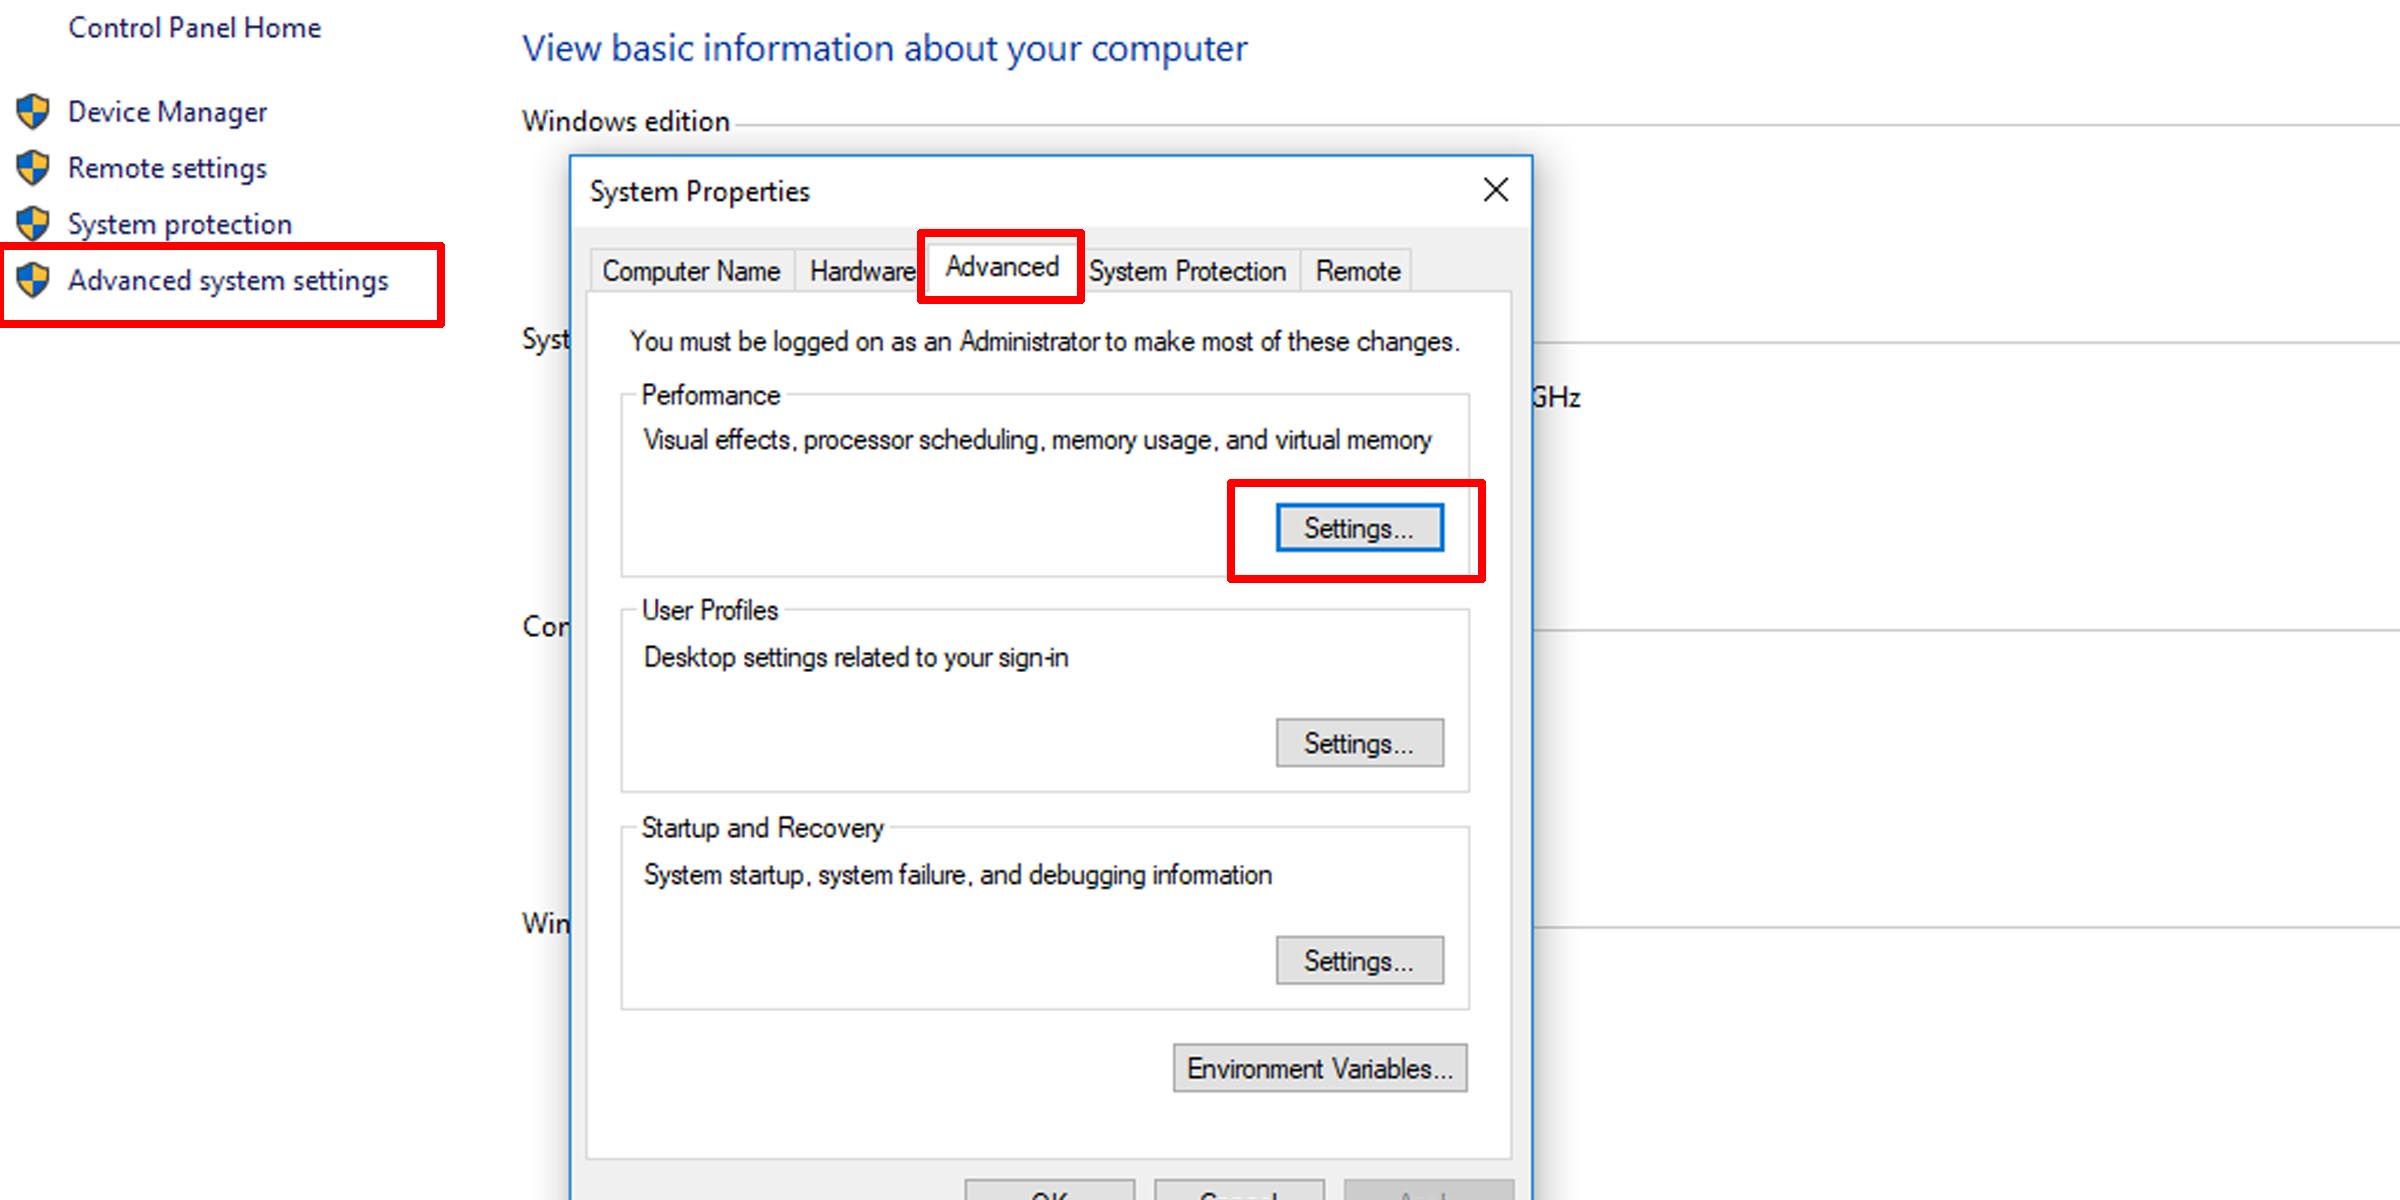The height and width of the screenshot is (1200, 2400).
Task: Open Performance Settings button
Action: pyautogui.click(x=1359, y=528)
